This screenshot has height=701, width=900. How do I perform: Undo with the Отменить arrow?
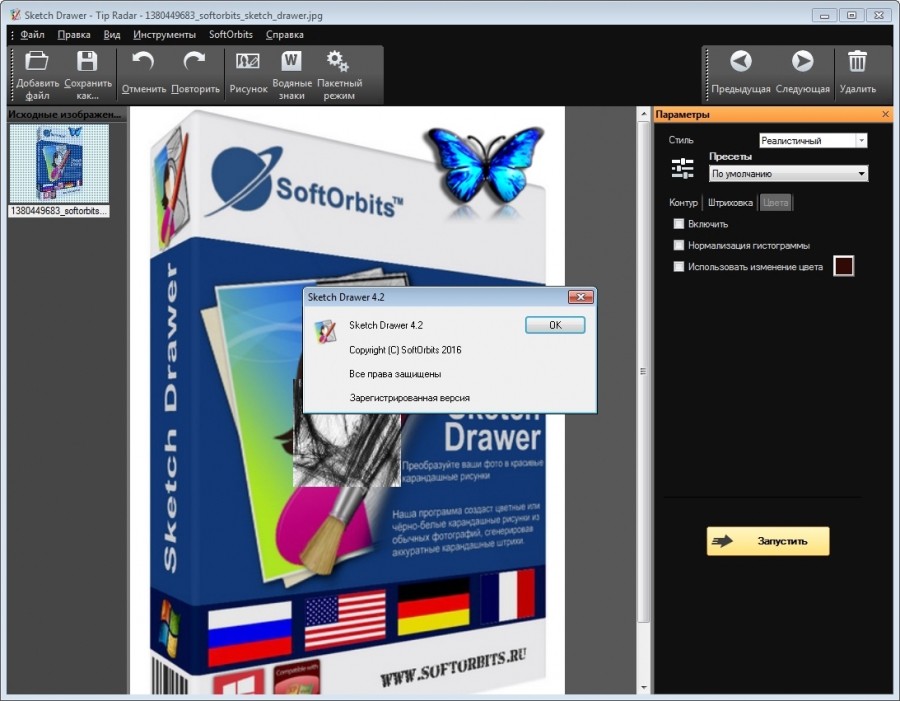point(143,61)
